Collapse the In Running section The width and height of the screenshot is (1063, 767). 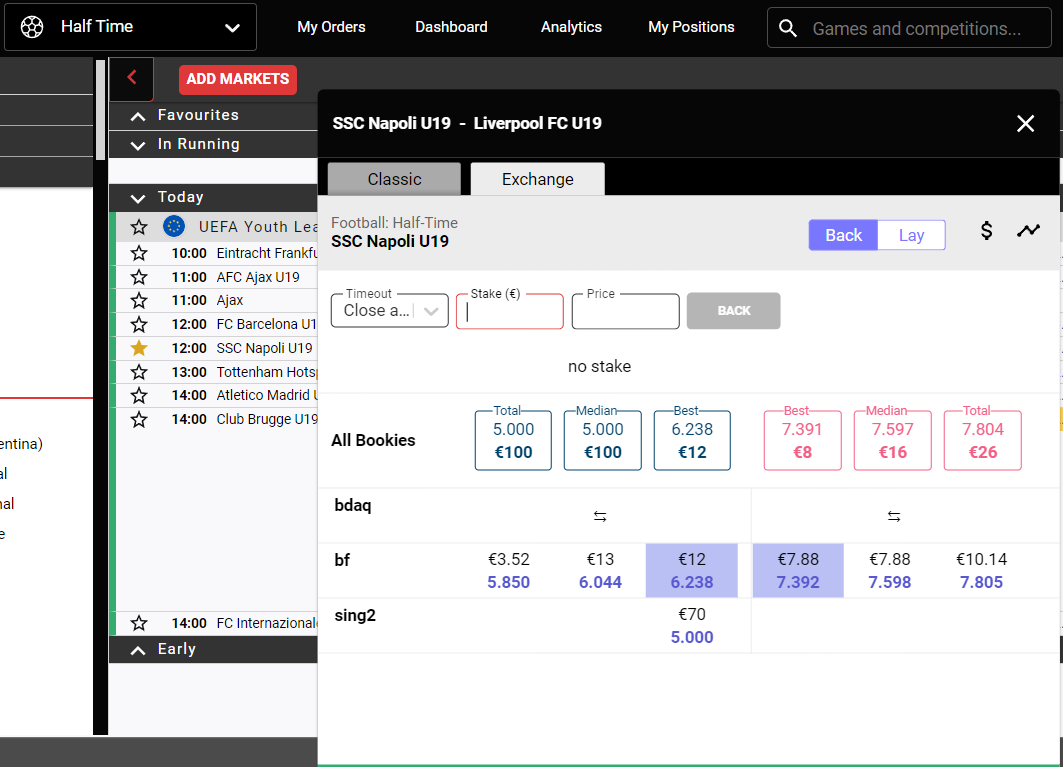pos(138,145)
